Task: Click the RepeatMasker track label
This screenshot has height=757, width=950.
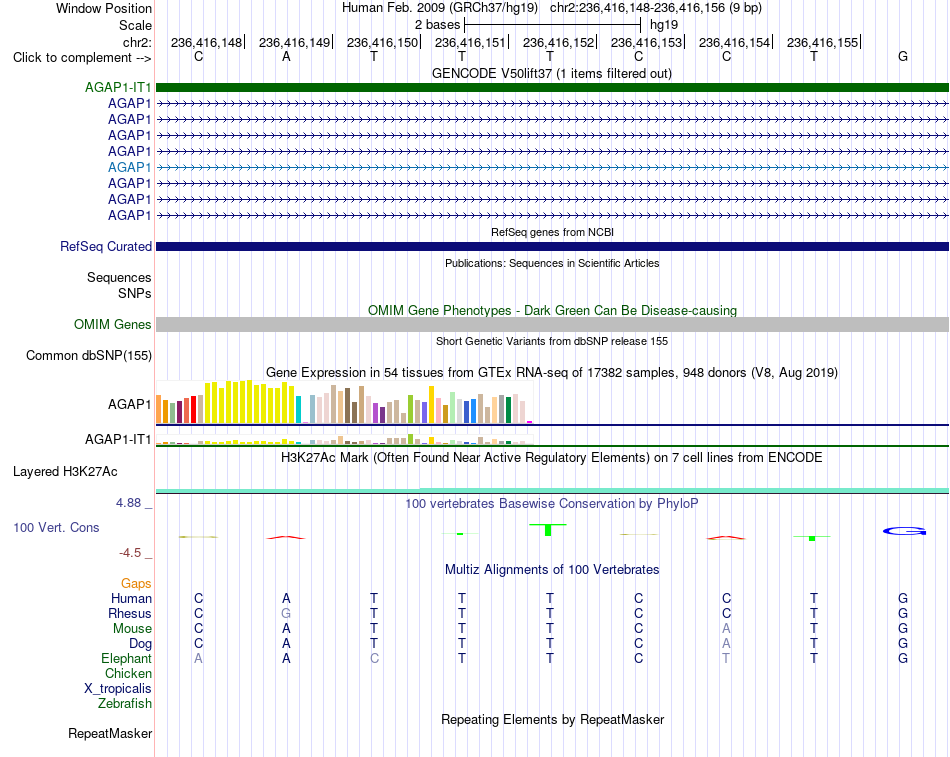Action: click(x=110, y=734)
